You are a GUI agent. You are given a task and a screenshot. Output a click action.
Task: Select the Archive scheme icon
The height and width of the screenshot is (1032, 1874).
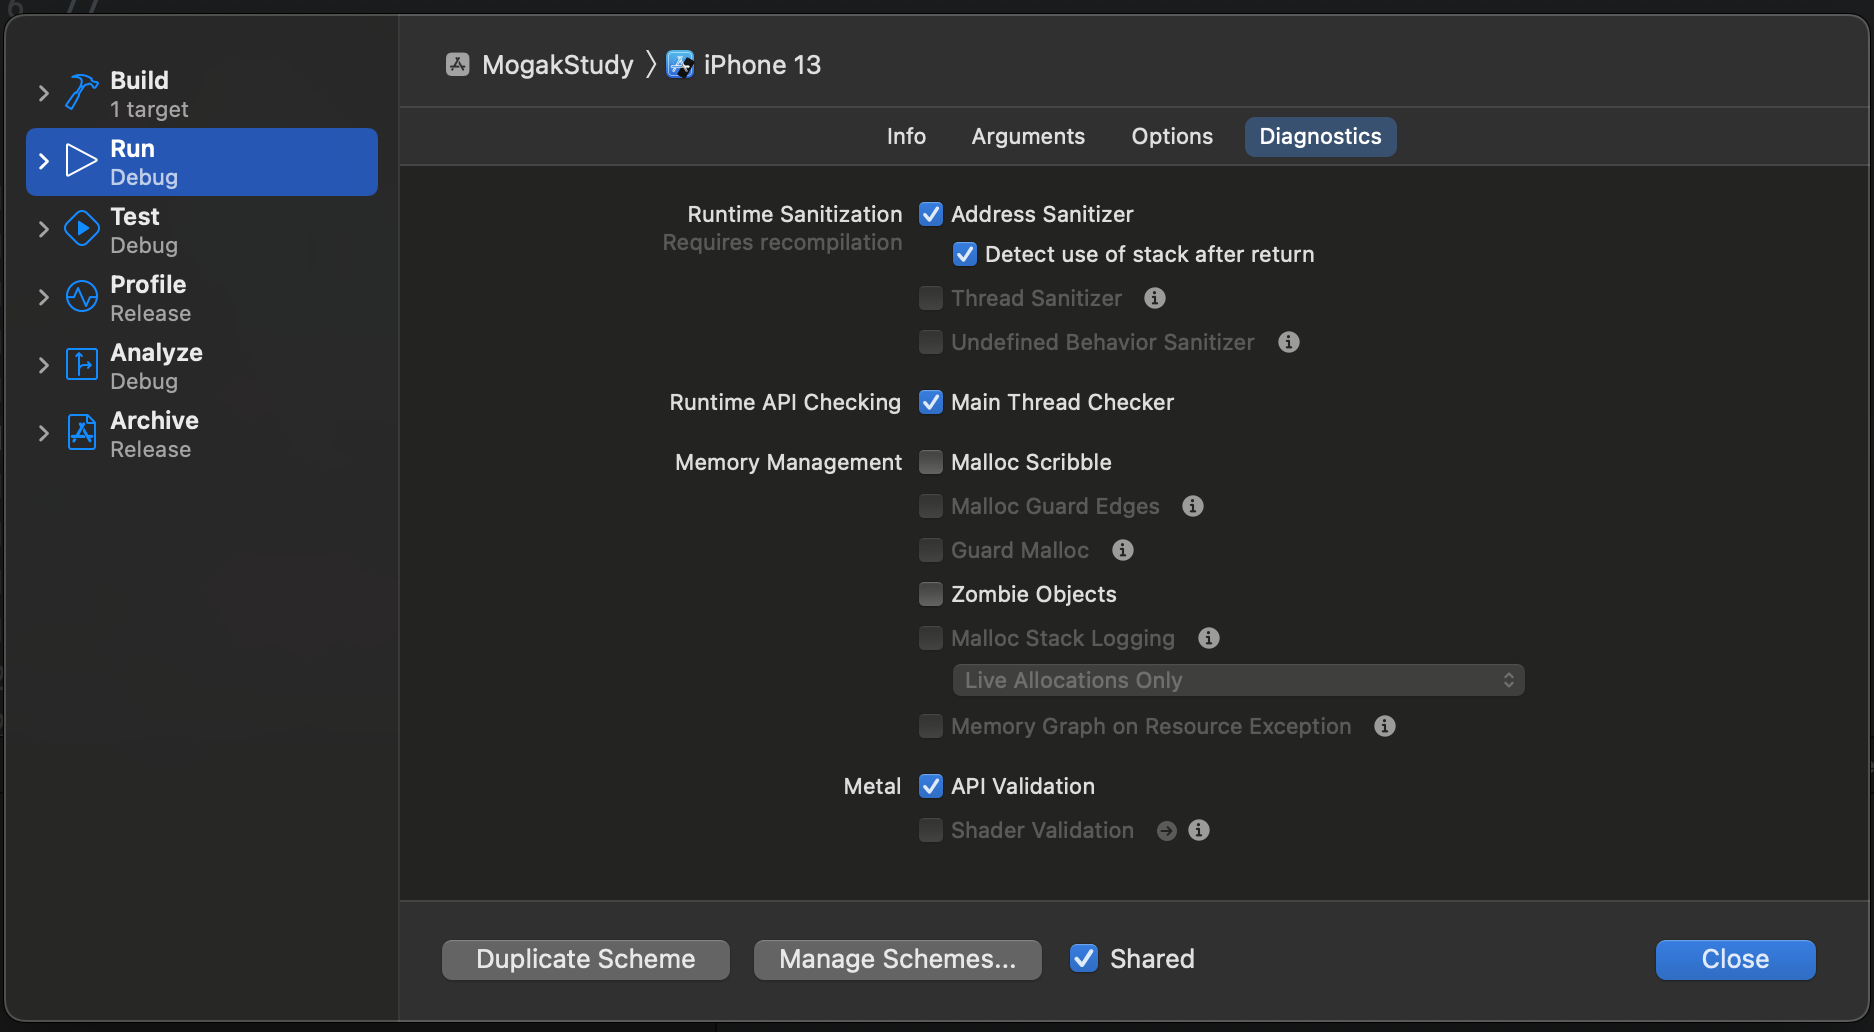tap(80, 433)
